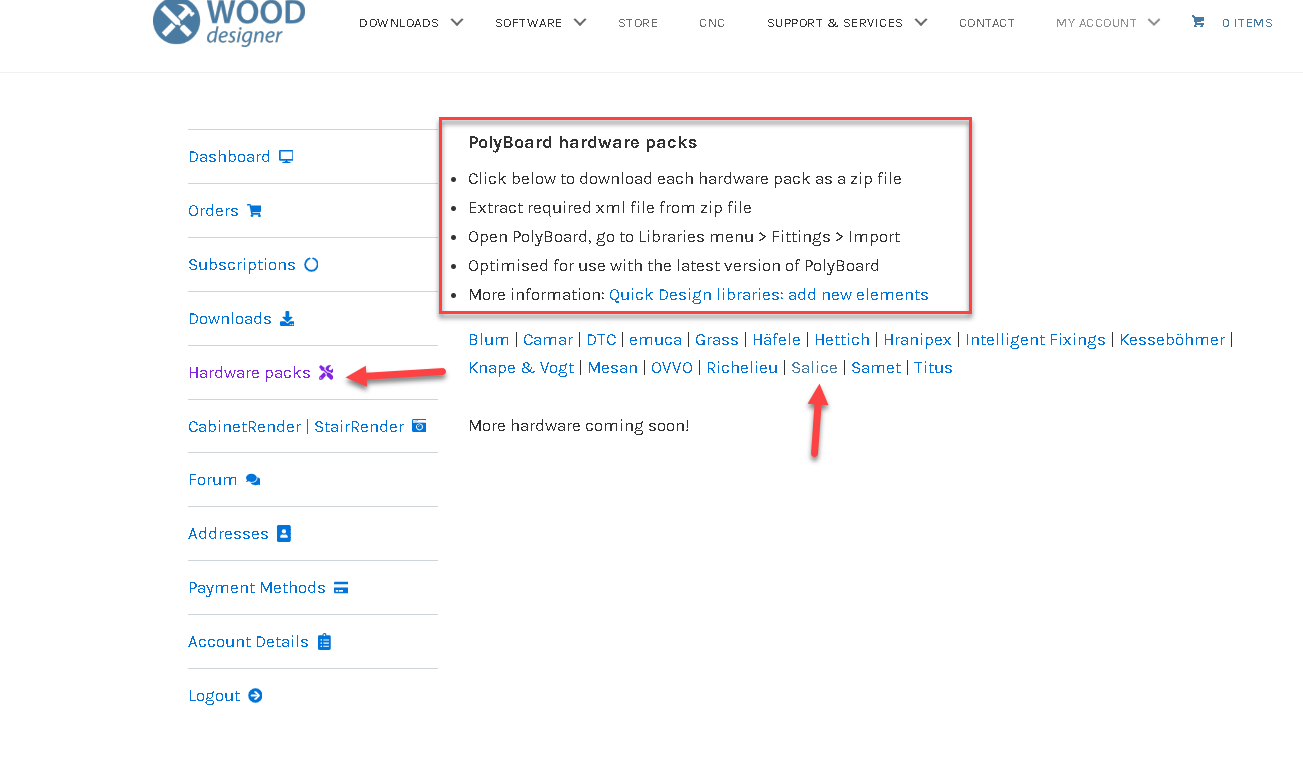Open the CabinetRender link
Screen dimensions: 1303x767
point(245,427)
